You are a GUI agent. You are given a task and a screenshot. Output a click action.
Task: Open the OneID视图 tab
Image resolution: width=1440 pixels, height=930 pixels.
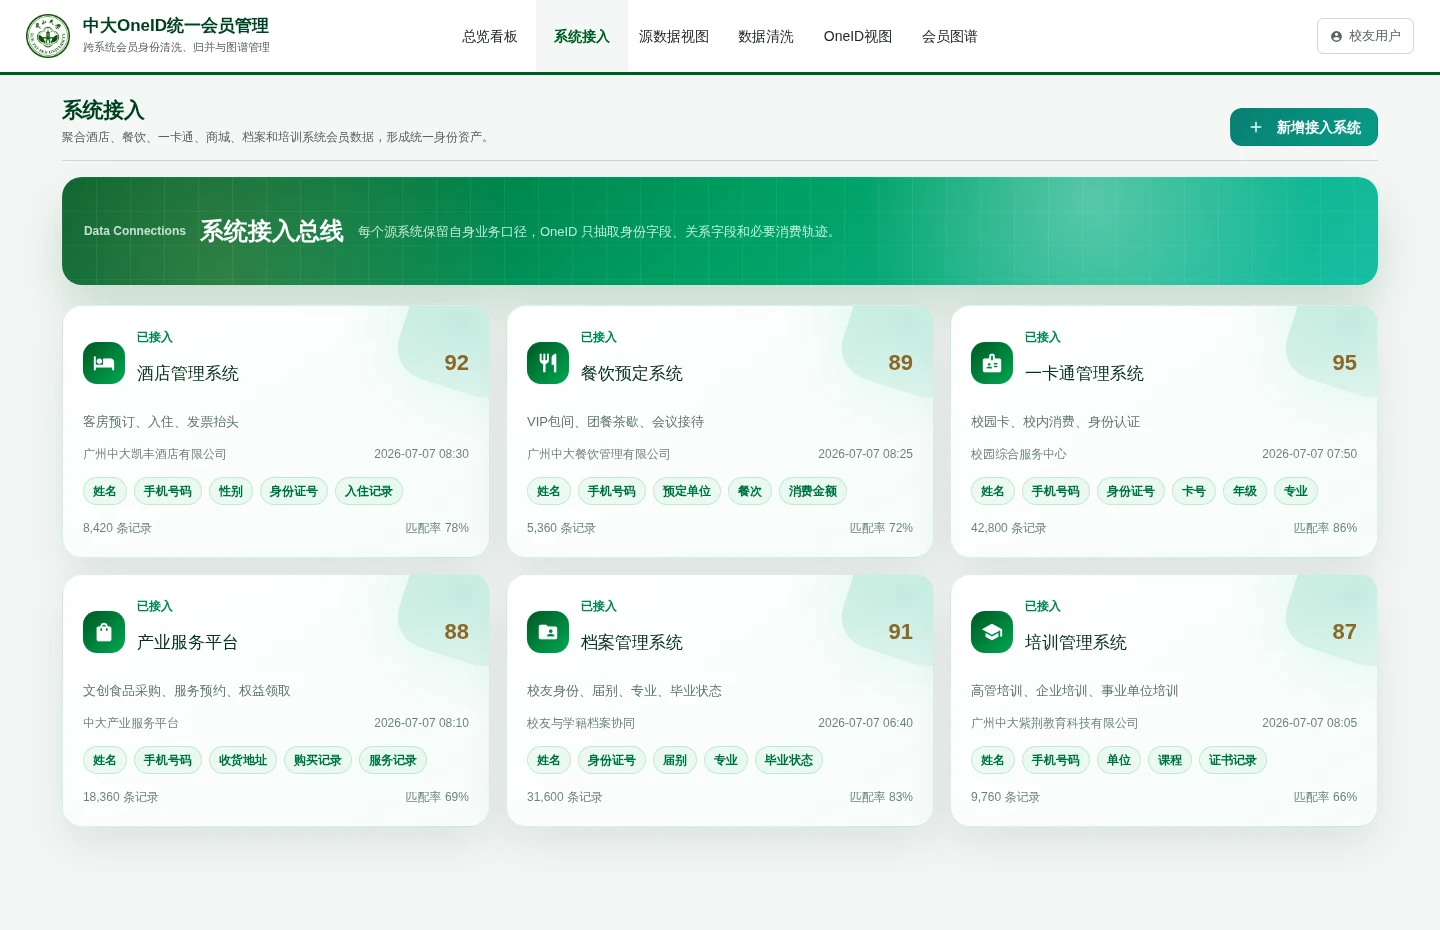coord(858,36)
